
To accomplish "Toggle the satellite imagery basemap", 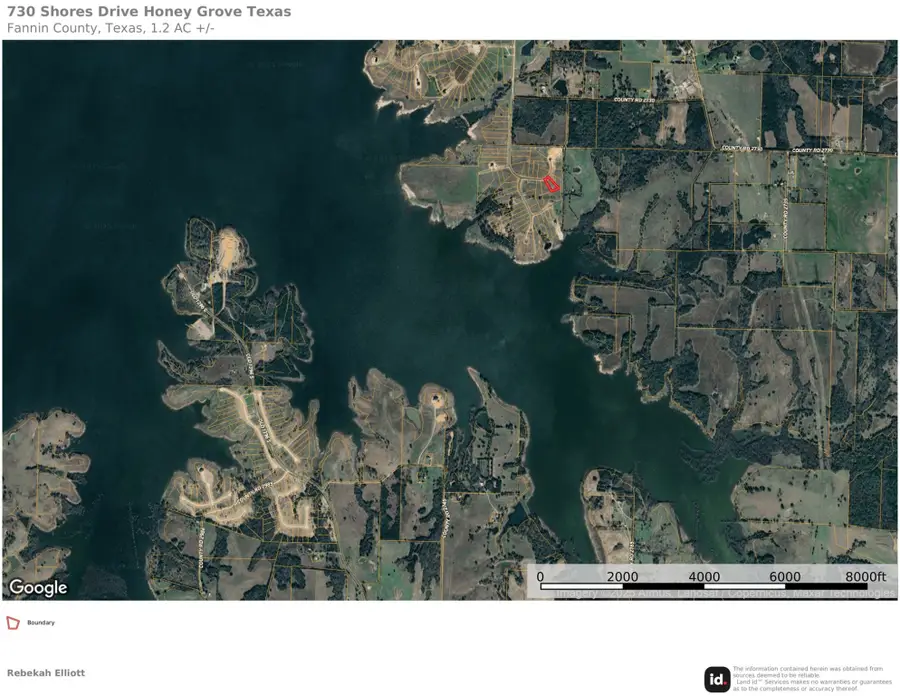I will pyautogui.click(x=450, y=320).
